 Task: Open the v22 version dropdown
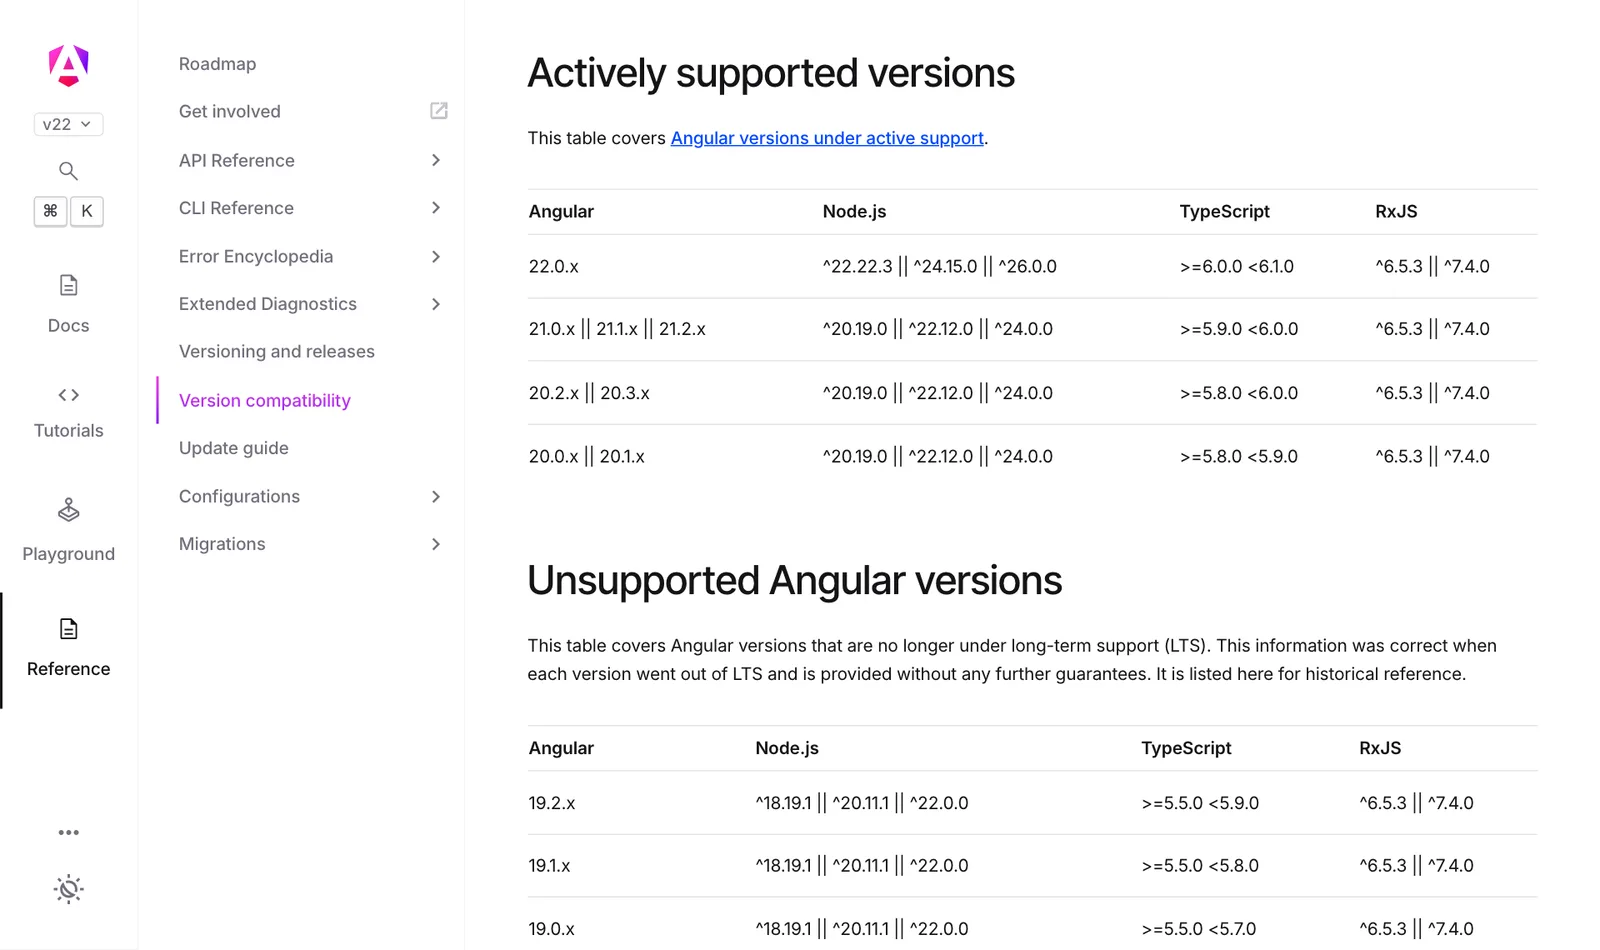68,124
